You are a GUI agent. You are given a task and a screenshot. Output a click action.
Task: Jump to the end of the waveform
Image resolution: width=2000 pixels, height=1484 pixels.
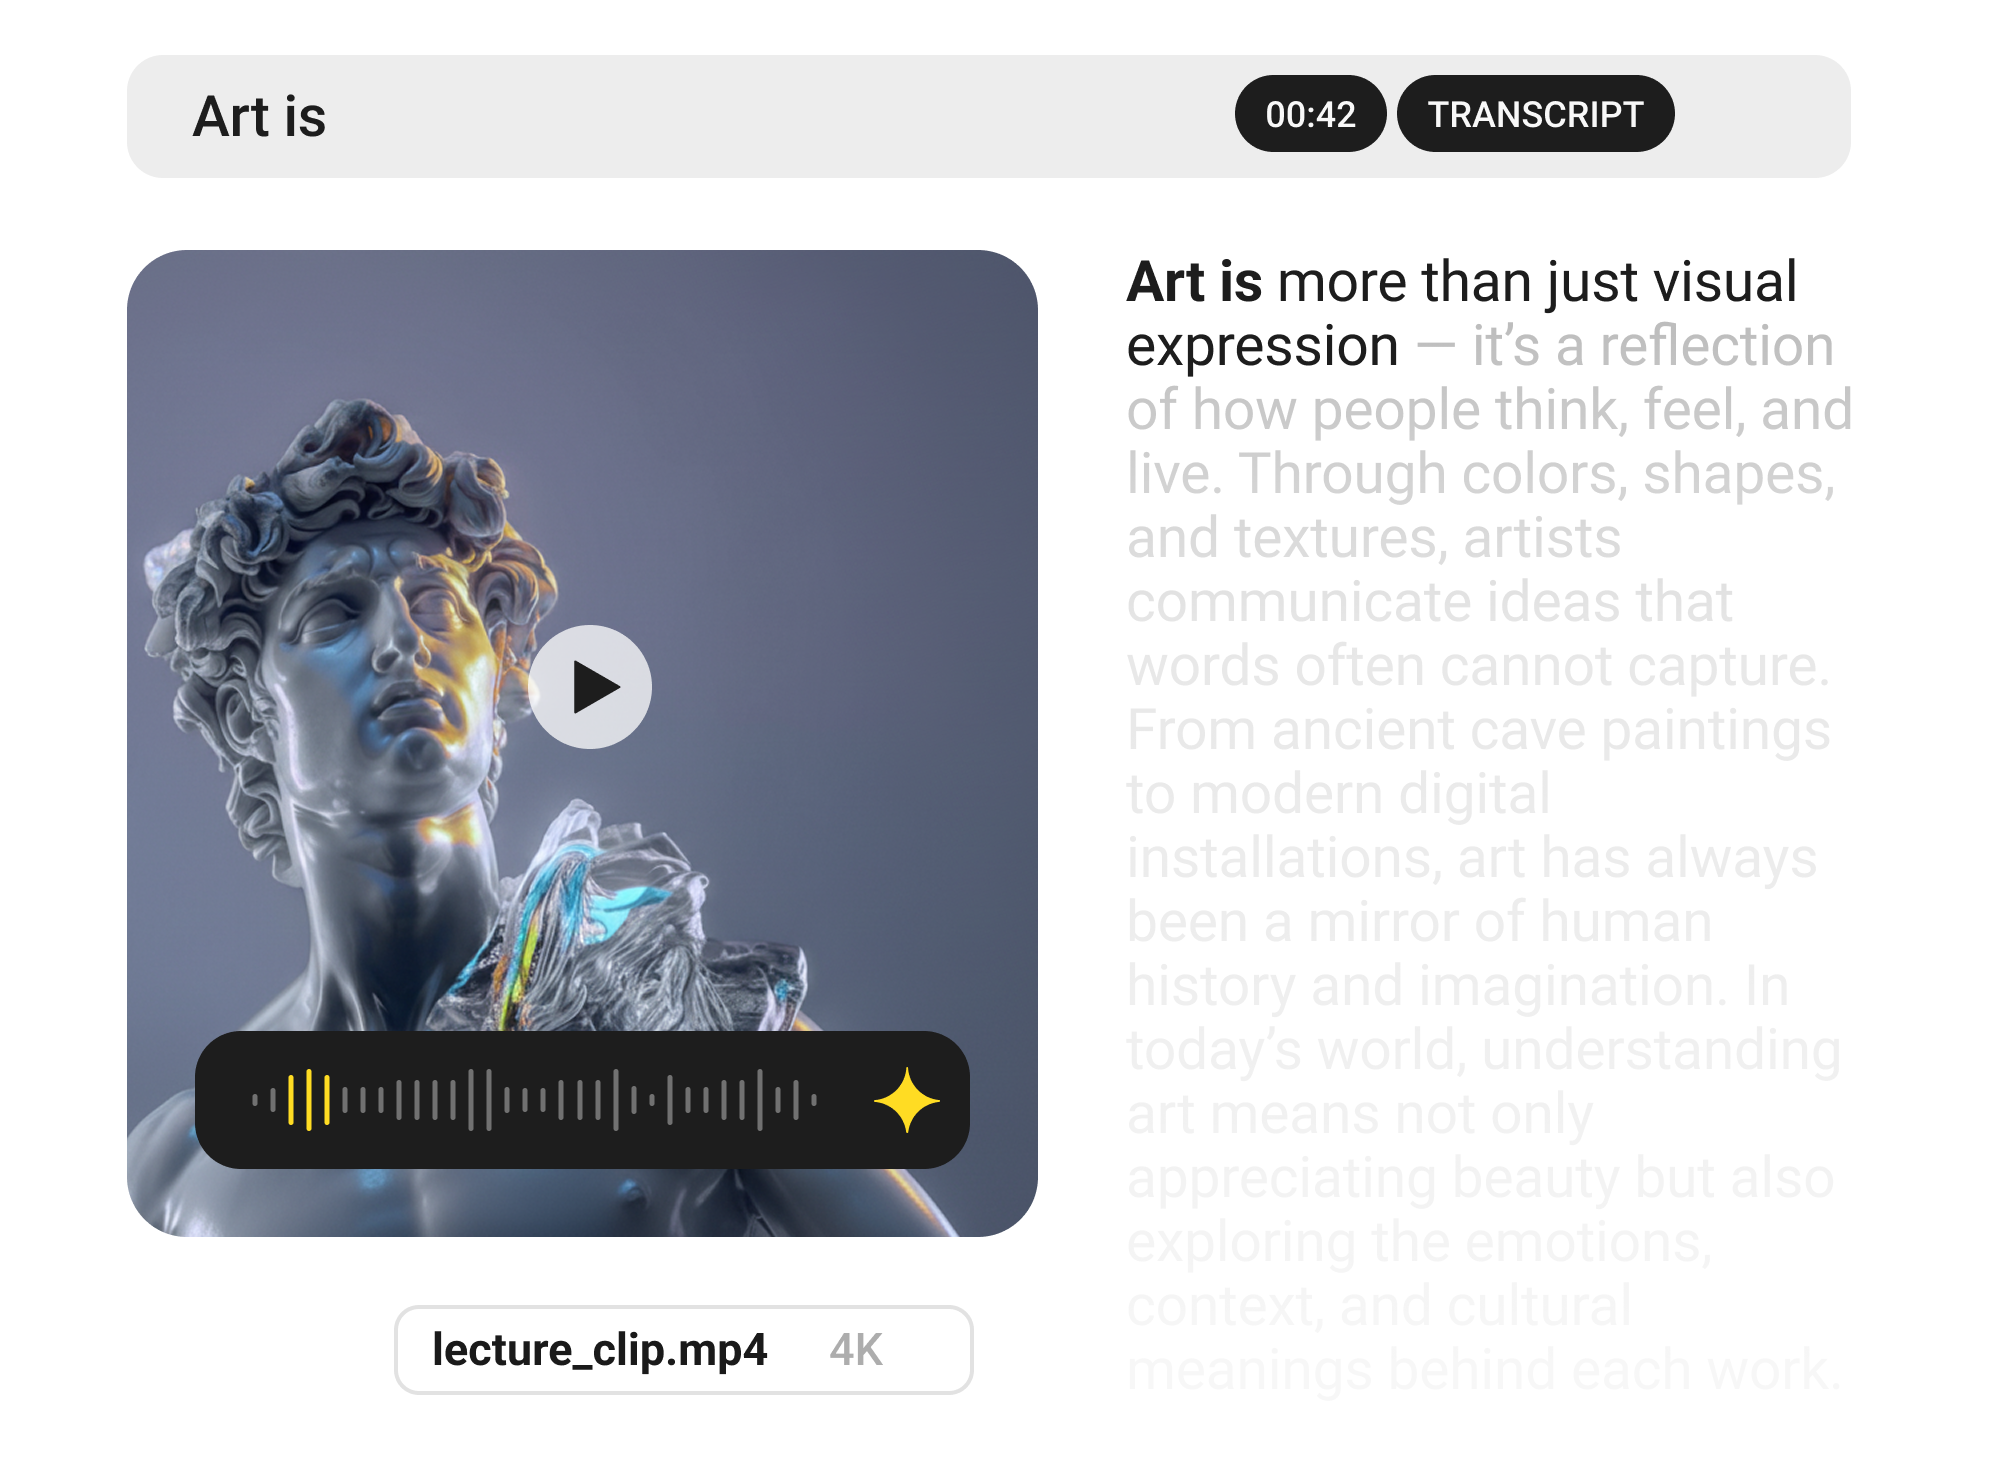[814, 1100]
